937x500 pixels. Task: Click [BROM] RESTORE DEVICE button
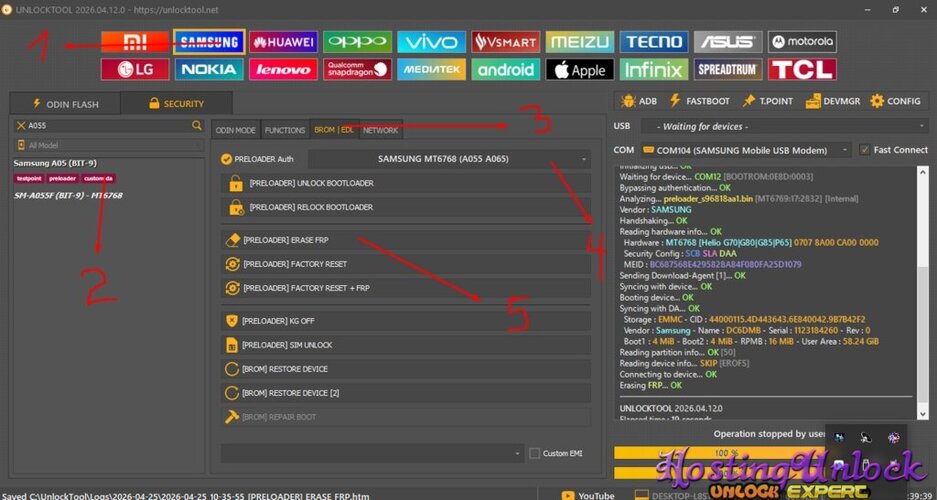click(x=406, y=369)
